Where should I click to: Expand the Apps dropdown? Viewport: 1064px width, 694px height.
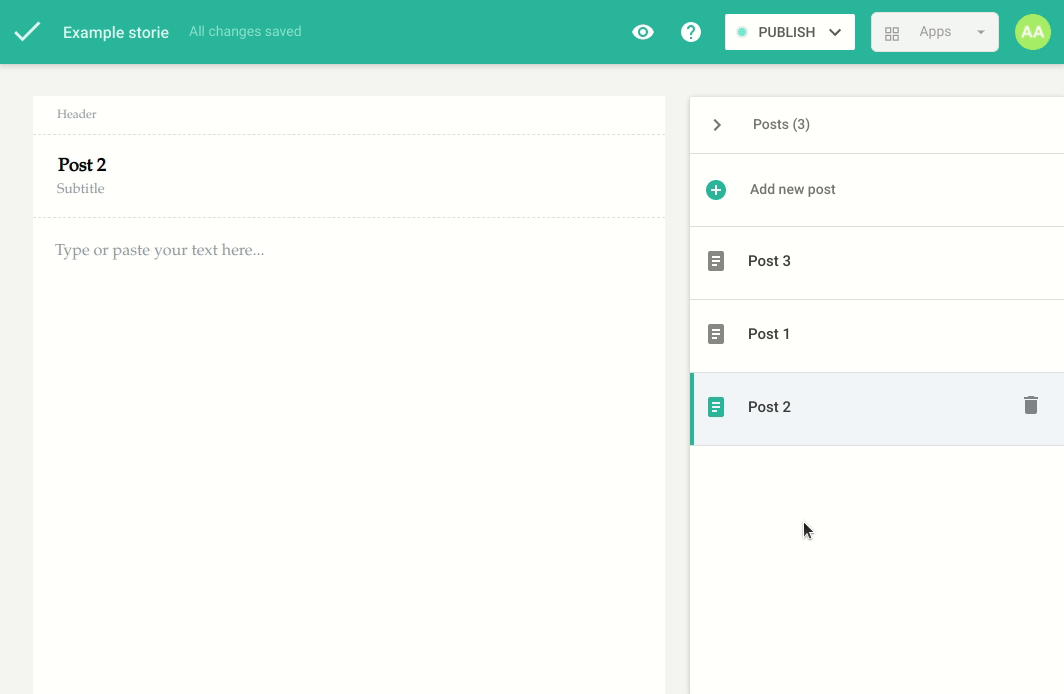pyautogui.click(x=934, y=32)
